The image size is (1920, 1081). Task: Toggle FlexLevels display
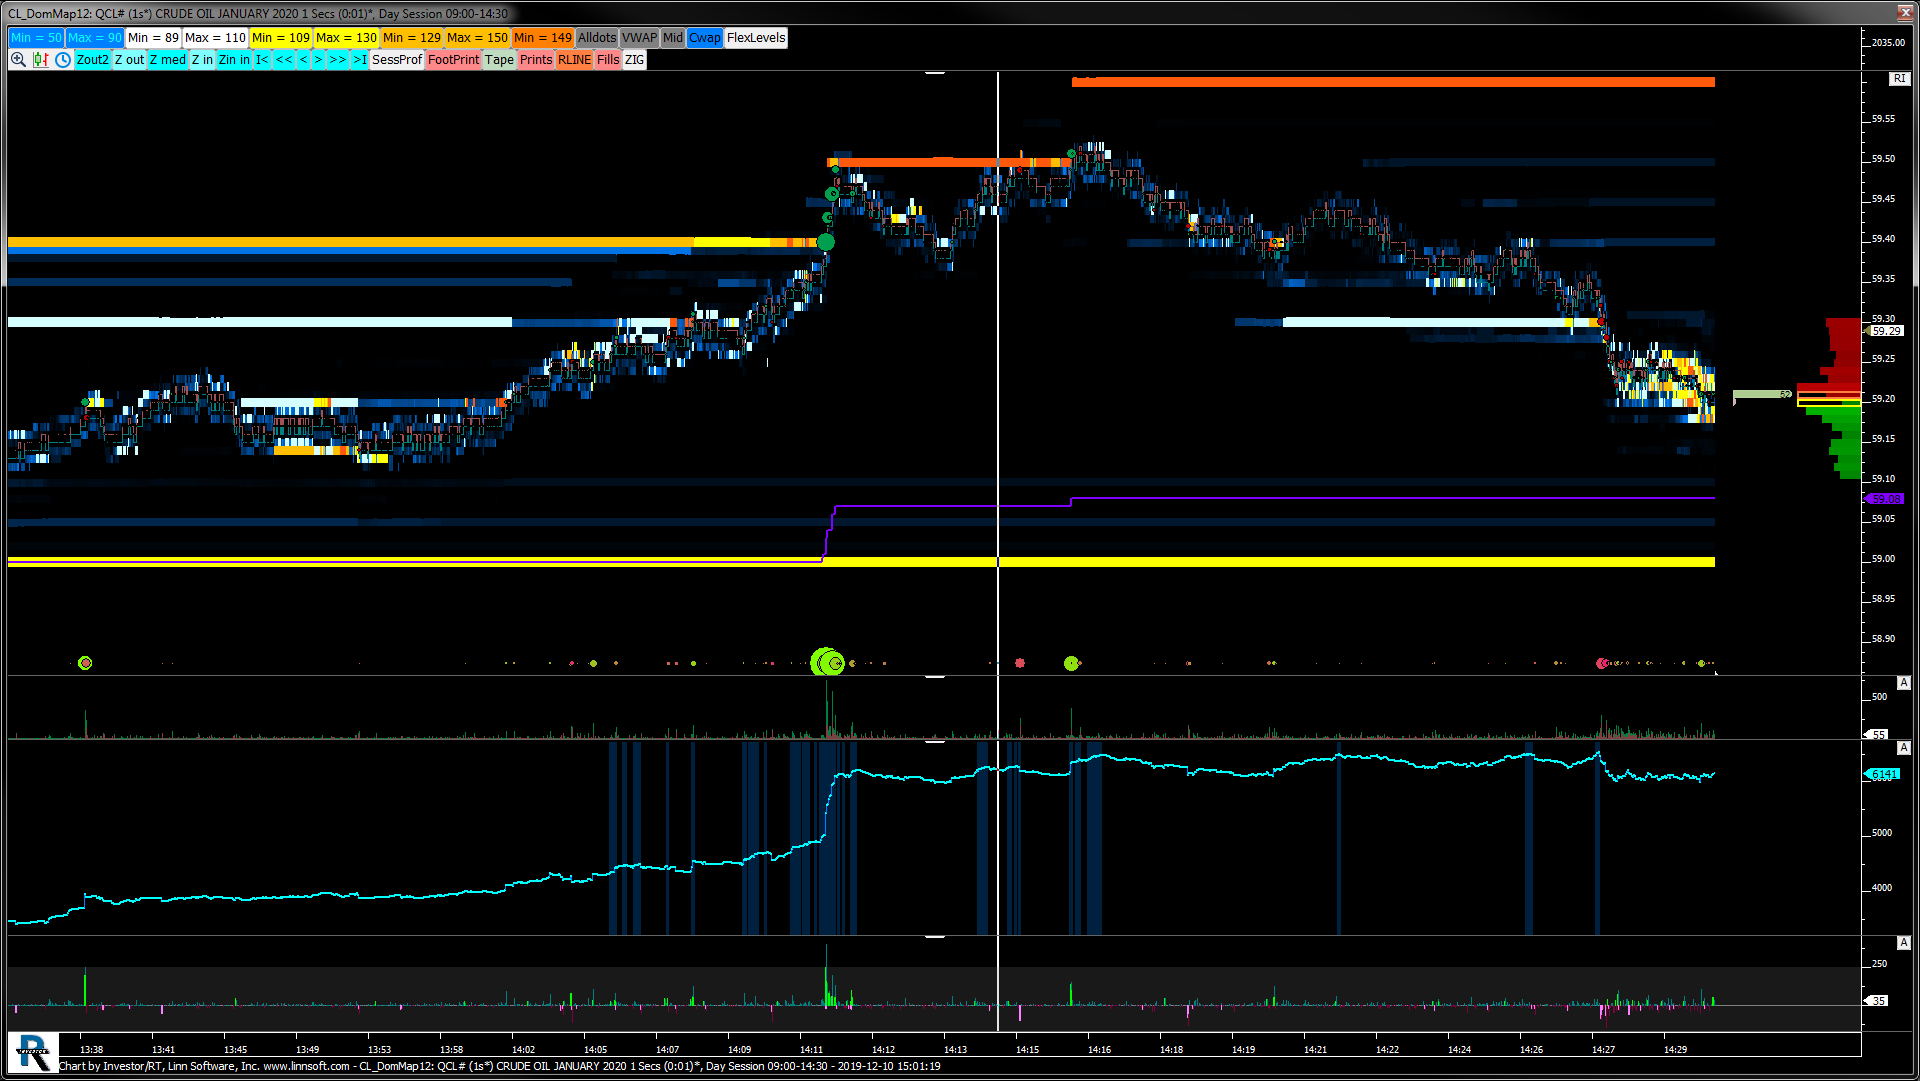coord(756,38)
